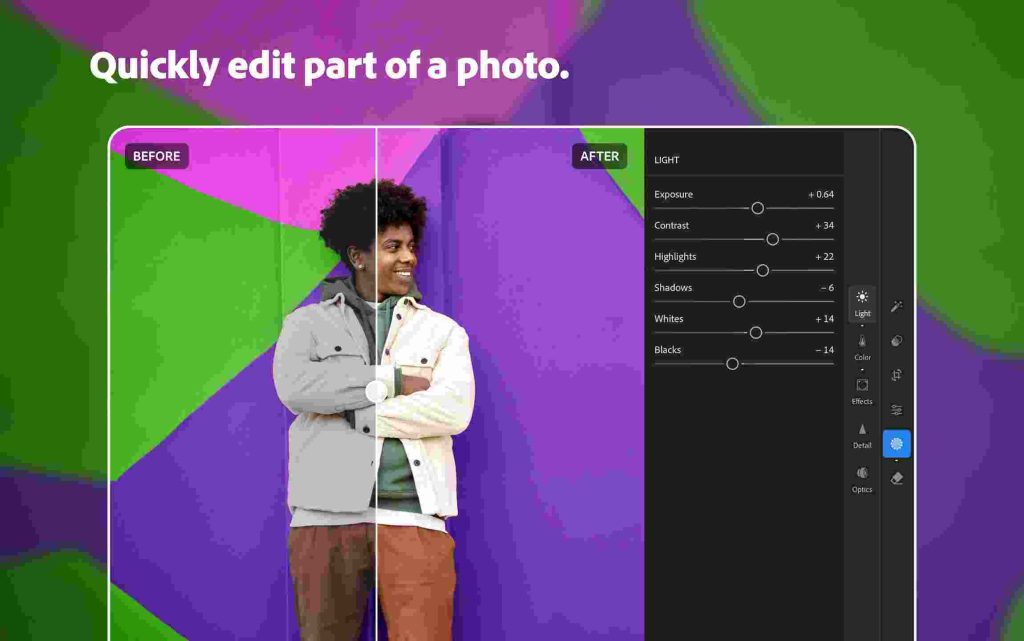
Task: Select the edit sliders icon
Action: click(897, 410)
